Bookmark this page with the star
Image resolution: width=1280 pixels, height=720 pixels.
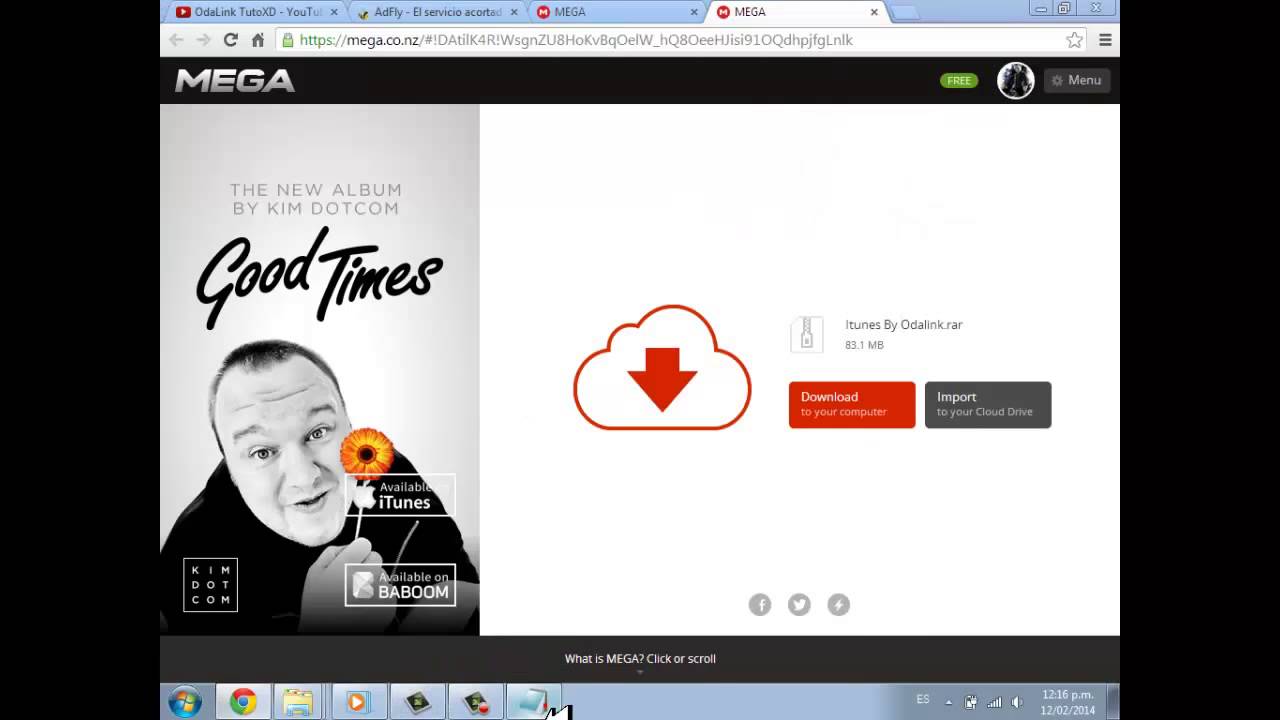point(1074,40)
